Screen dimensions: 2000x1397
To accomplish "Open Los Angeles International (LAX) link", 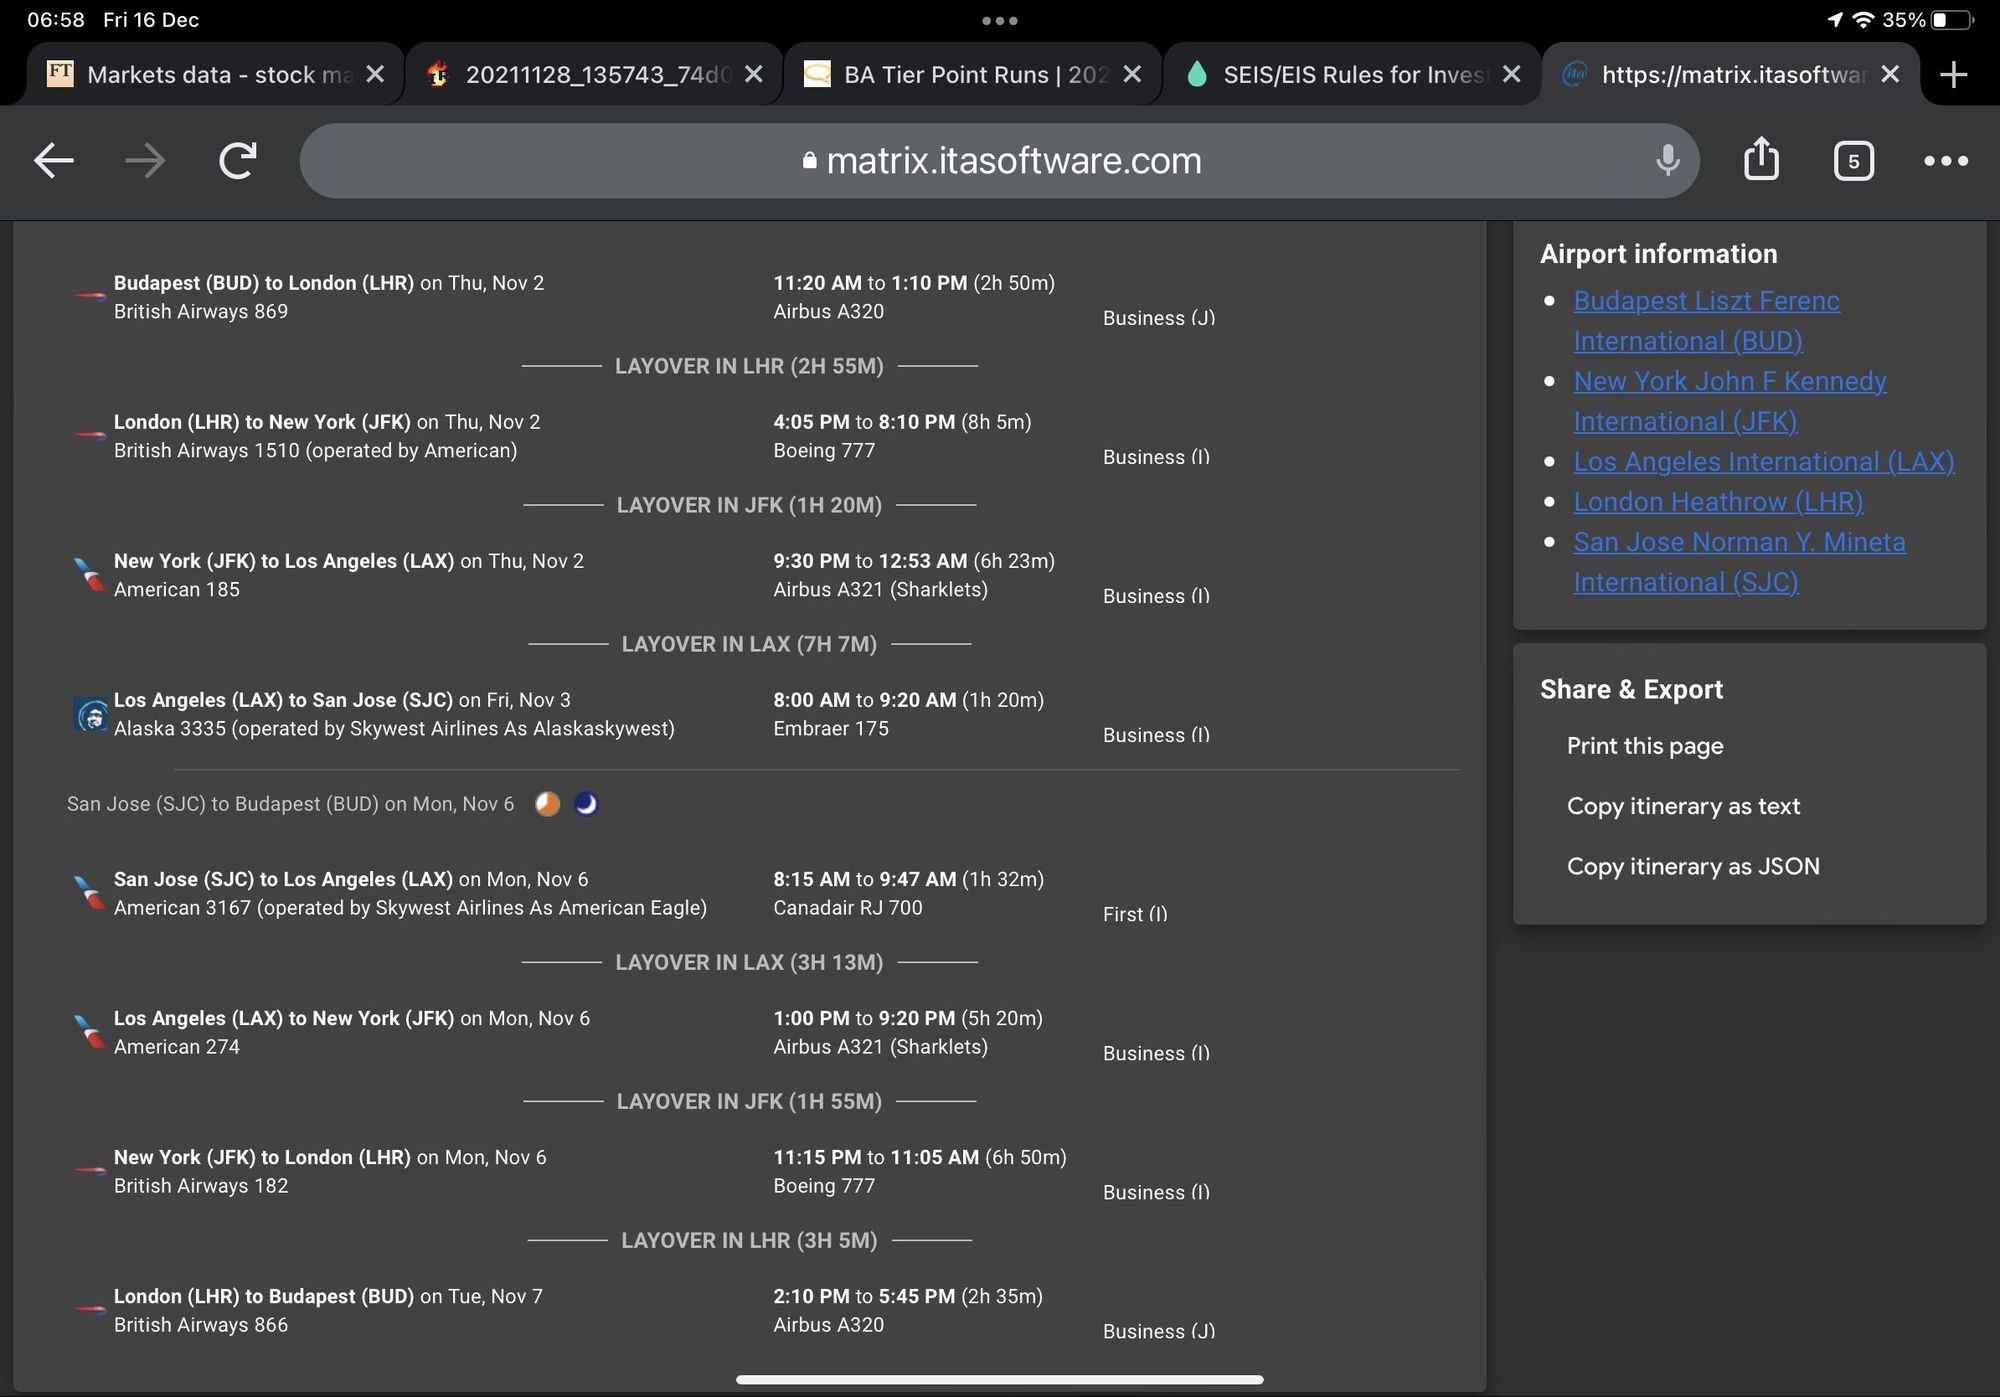I will (1763, 462).
